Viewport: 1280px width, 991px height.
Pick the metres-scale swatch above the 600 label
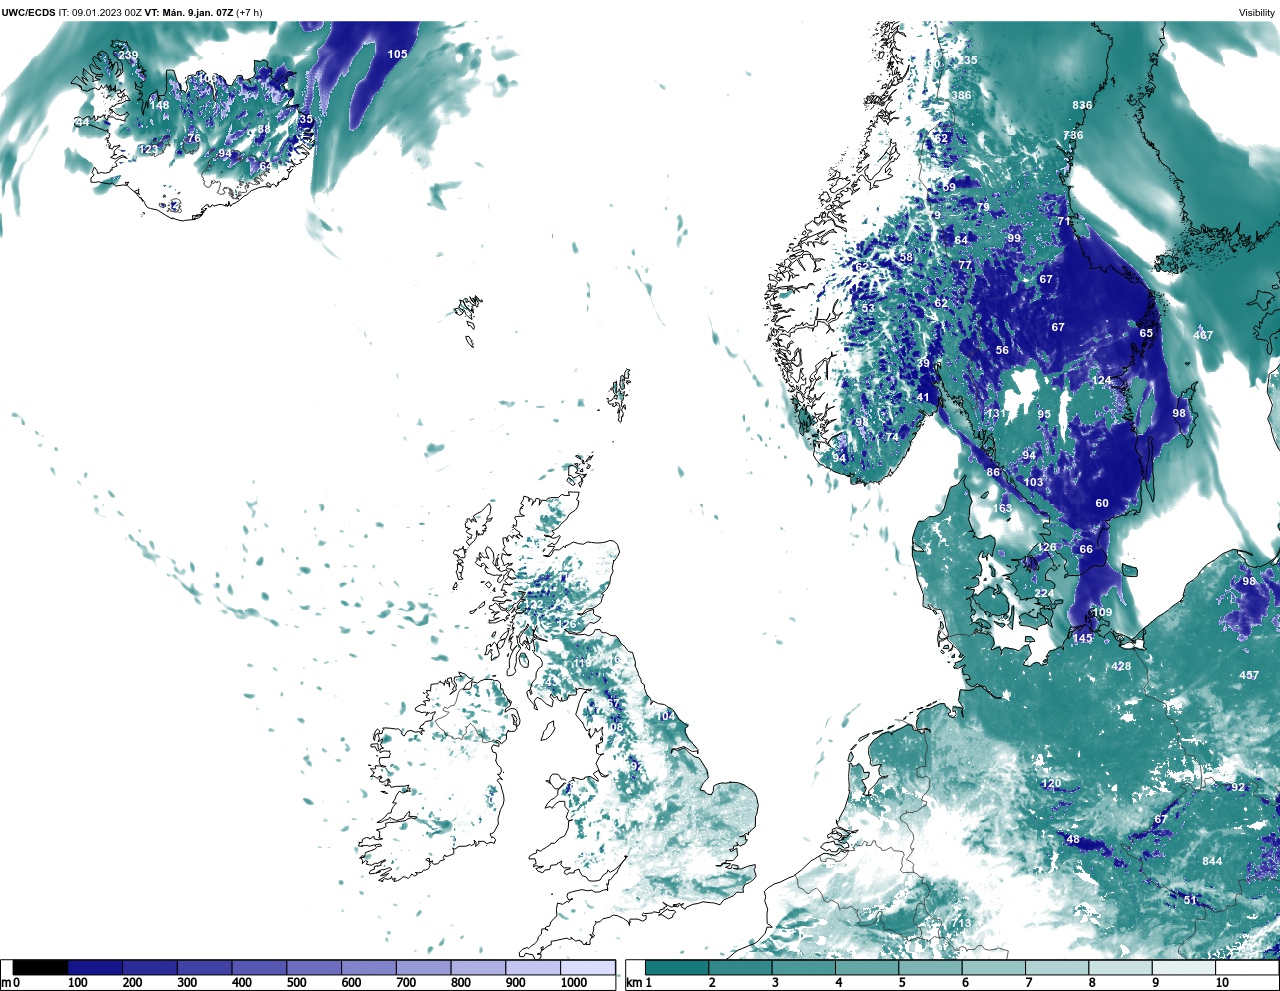click(368, 967)
